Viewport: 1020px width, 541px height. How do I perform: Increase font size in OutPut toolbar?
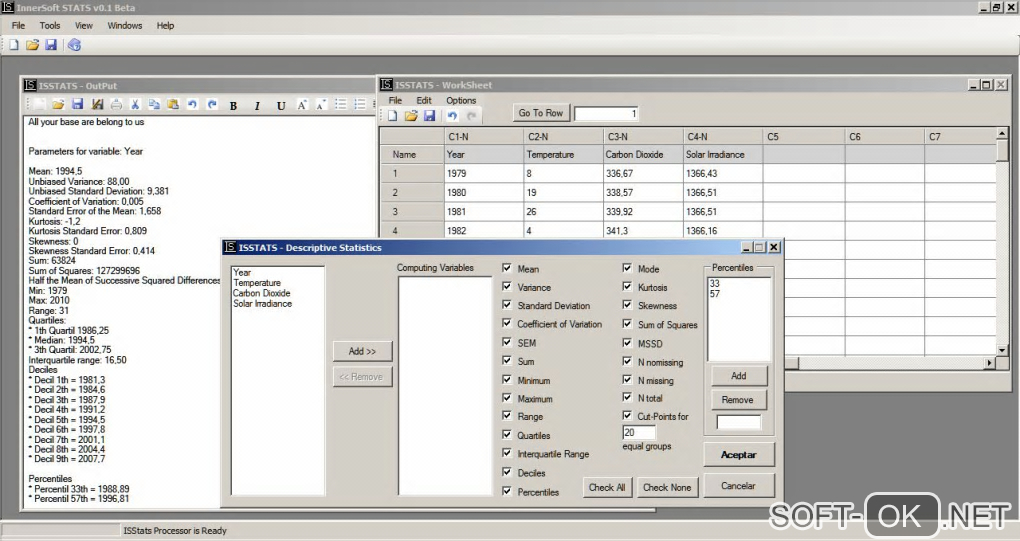(x=302, y=105)
